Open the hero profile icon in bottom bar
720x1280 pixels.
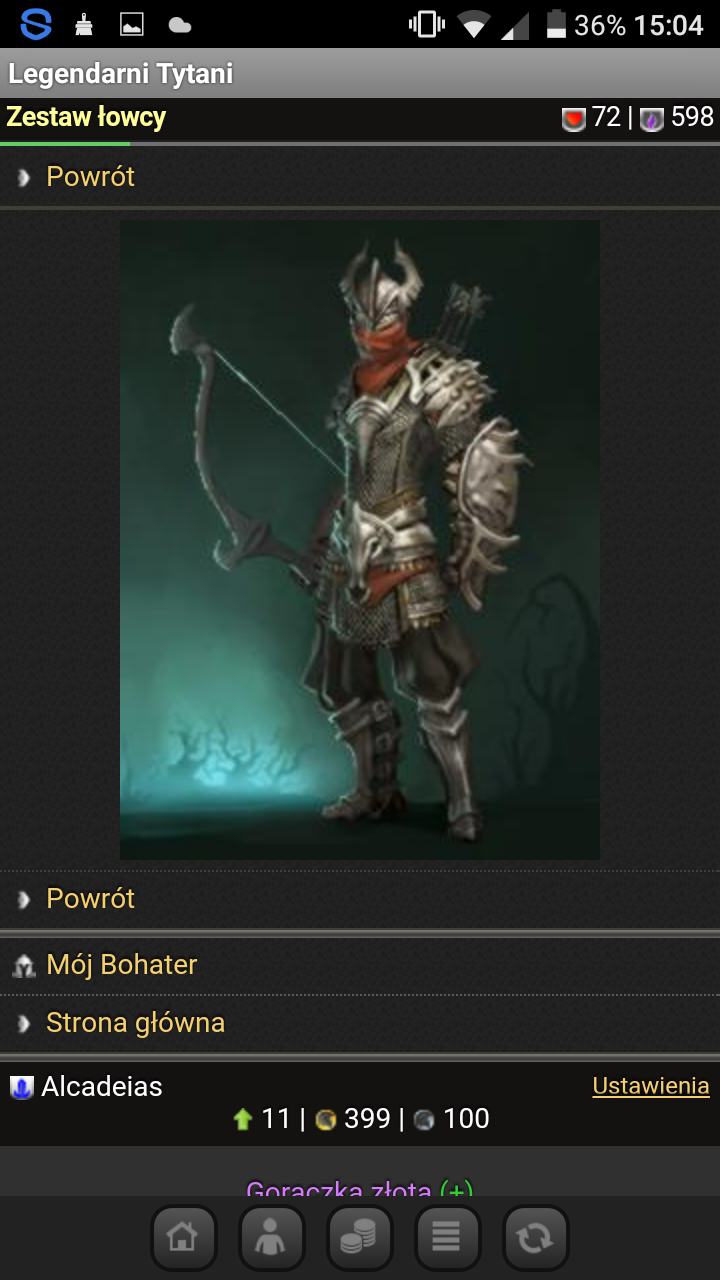271,1238
